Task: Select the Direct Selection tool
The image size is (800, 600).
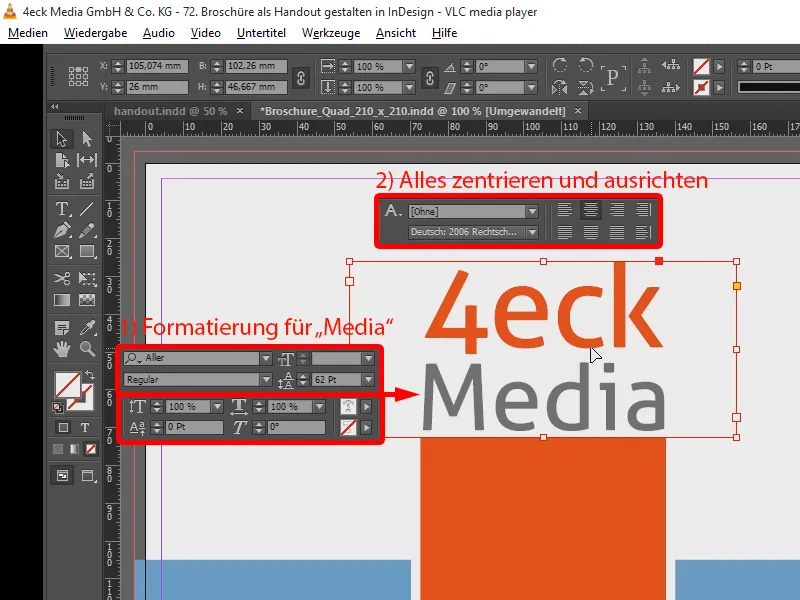Action: 85,140
